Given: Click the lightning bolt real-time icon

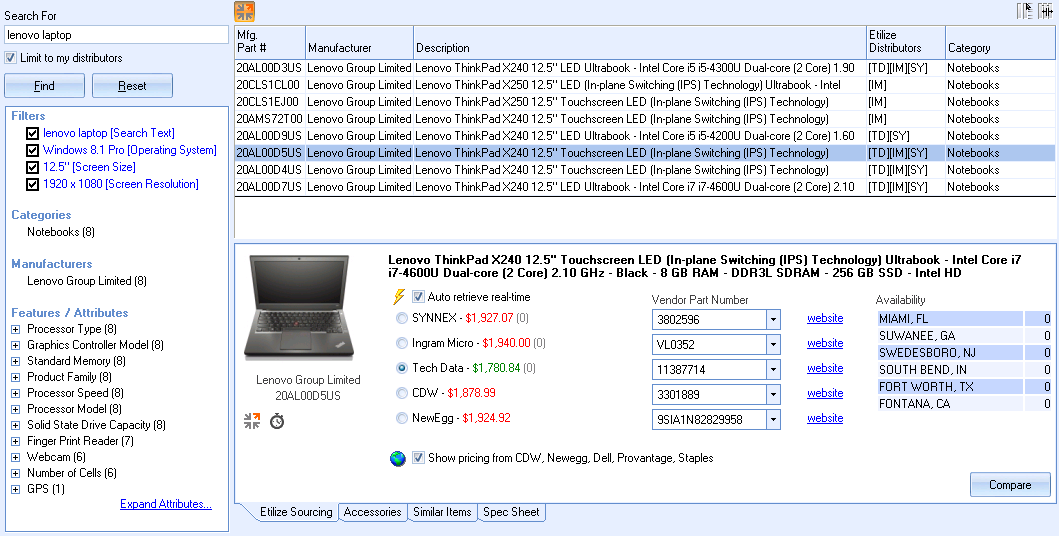Looking at the screenshot, I should click(x=400, y=297).
